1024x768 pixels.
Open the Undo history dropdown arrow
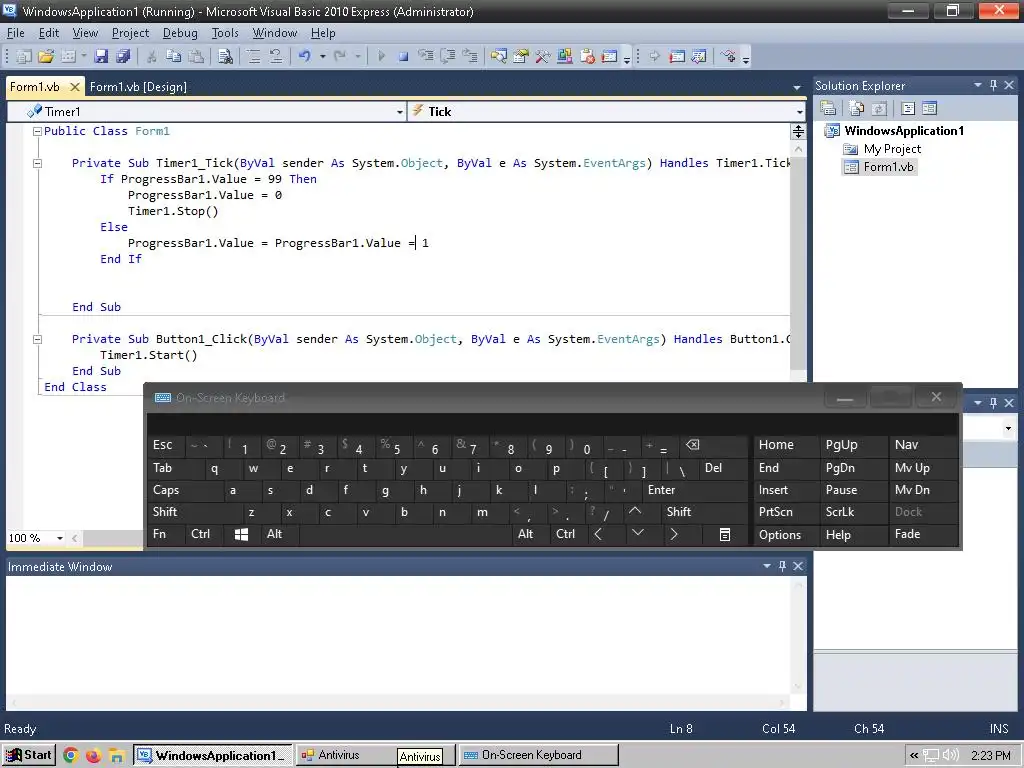coord(323,57)
